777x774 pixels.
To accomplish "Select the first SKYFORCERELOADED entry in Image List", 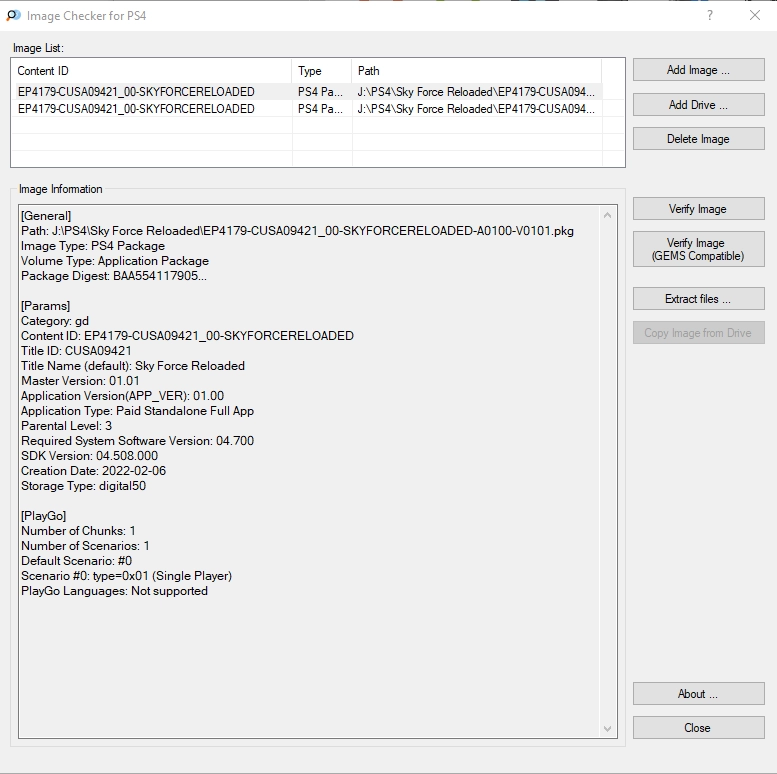I will pyautogui.click(x=136, y=92).
